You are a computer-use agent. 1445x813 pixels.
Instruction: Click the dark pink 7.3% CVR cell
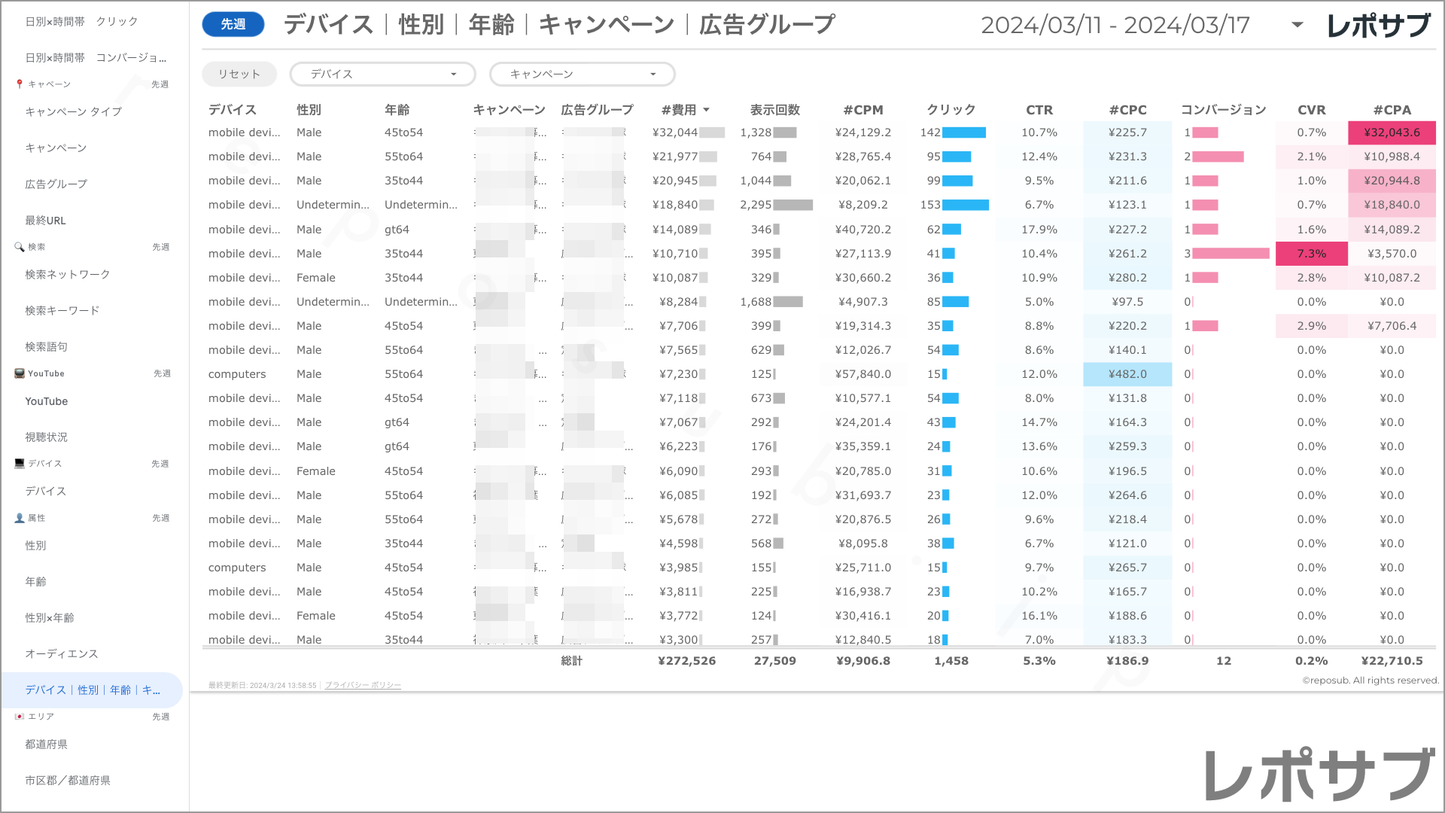pyautogui.click(x=1311, y=254)
